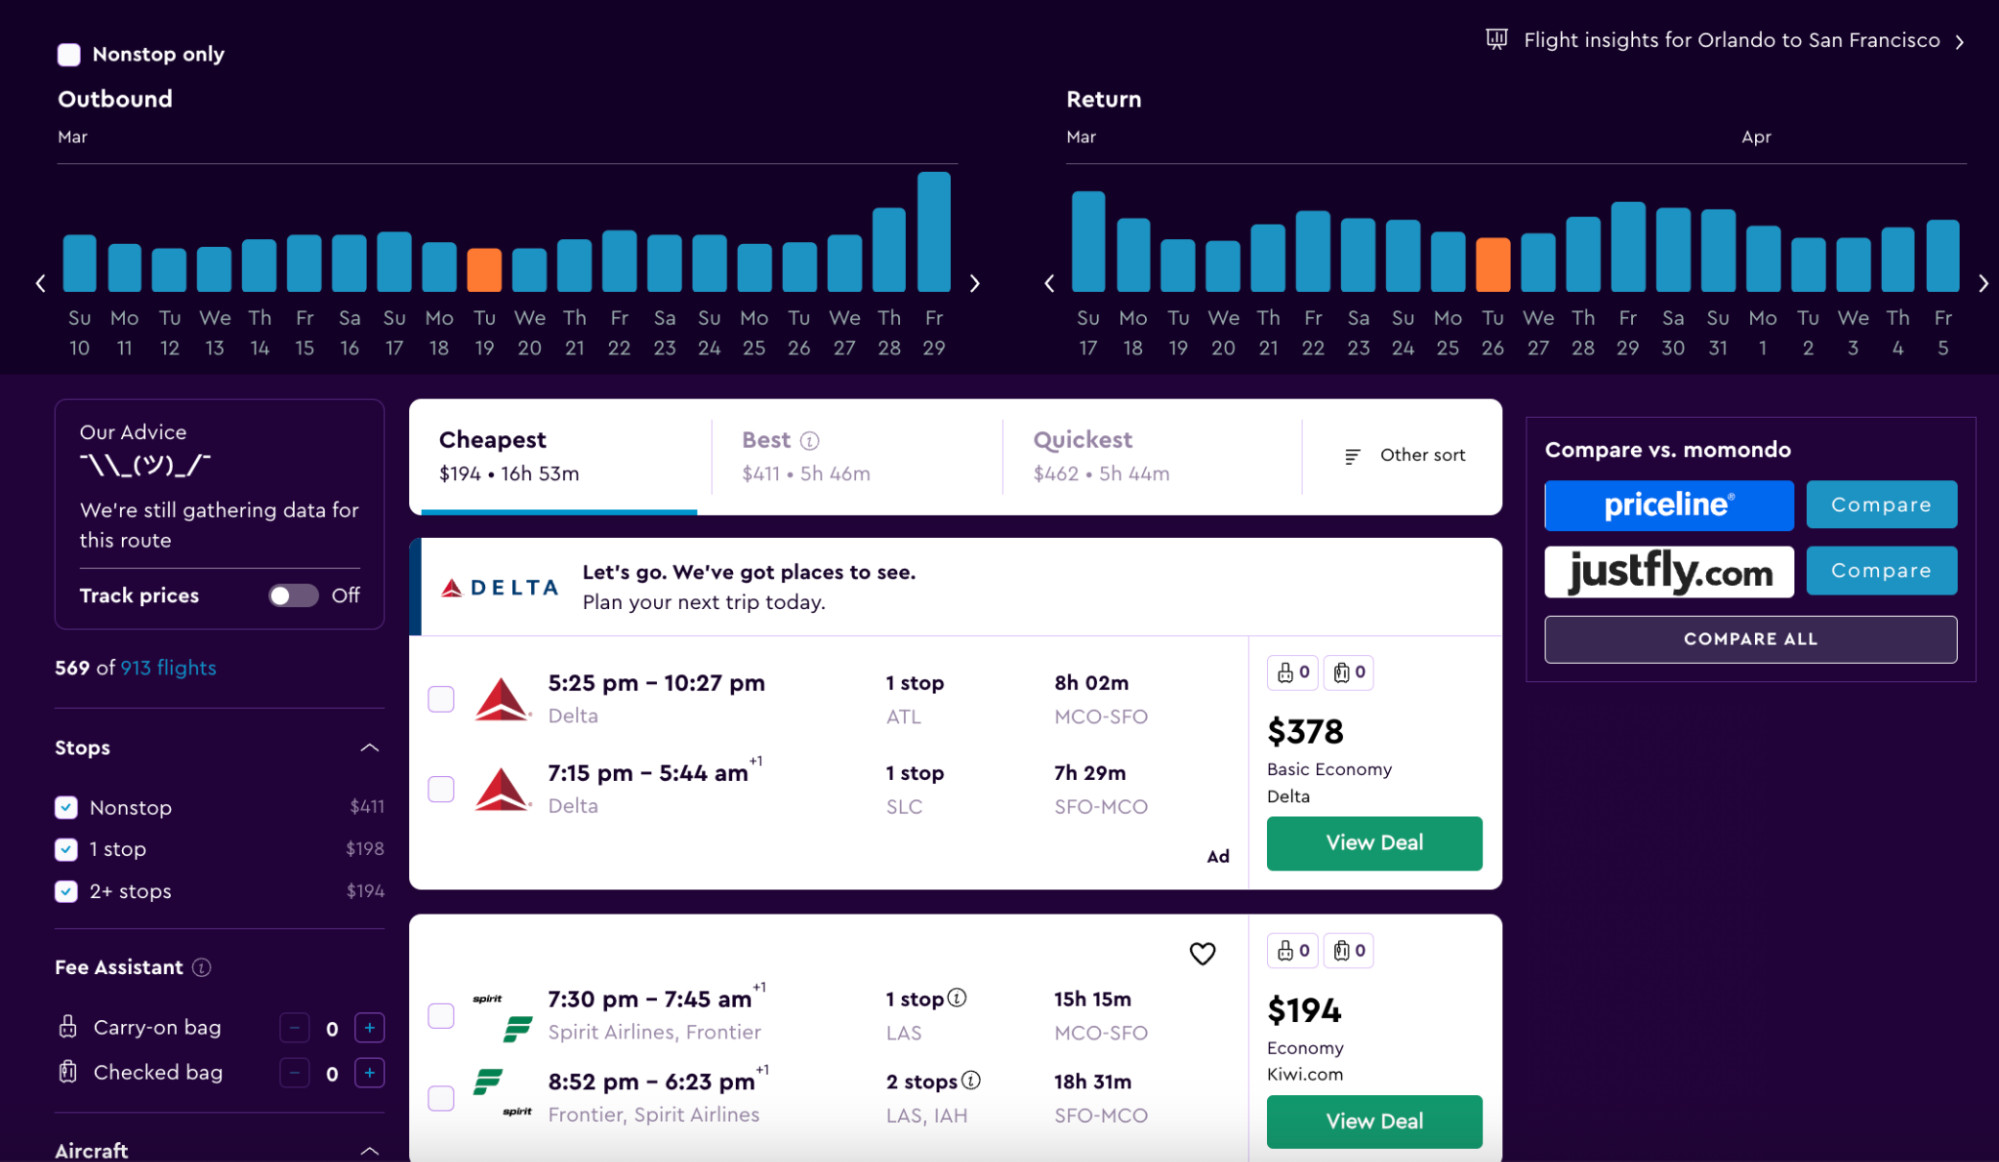Click the $378 price text
Viewport: 1999px width, 1162px height.
pos(1305,732)
